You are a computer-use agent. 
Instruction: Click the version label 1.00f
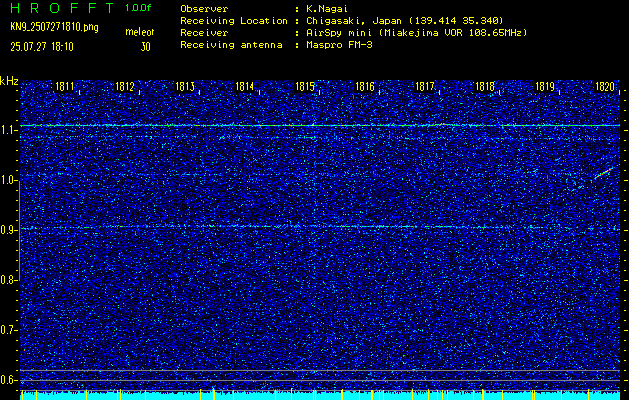[138, 8]
